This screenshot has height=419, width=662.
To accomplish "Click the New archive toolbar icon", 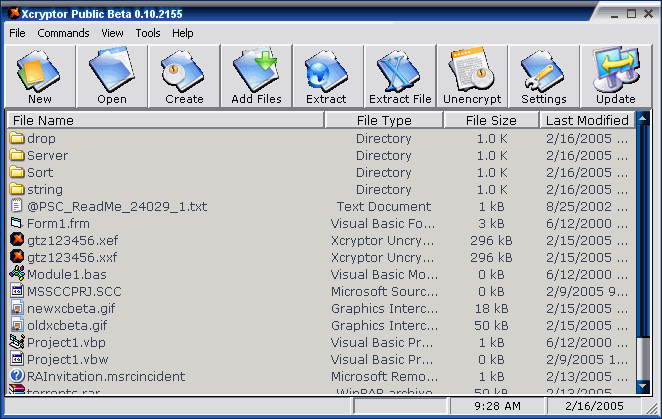I will point(40,76).
